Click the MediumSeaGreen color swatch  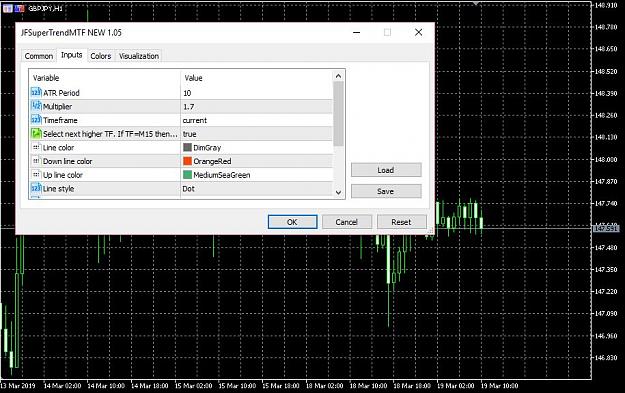coord(187,175)
